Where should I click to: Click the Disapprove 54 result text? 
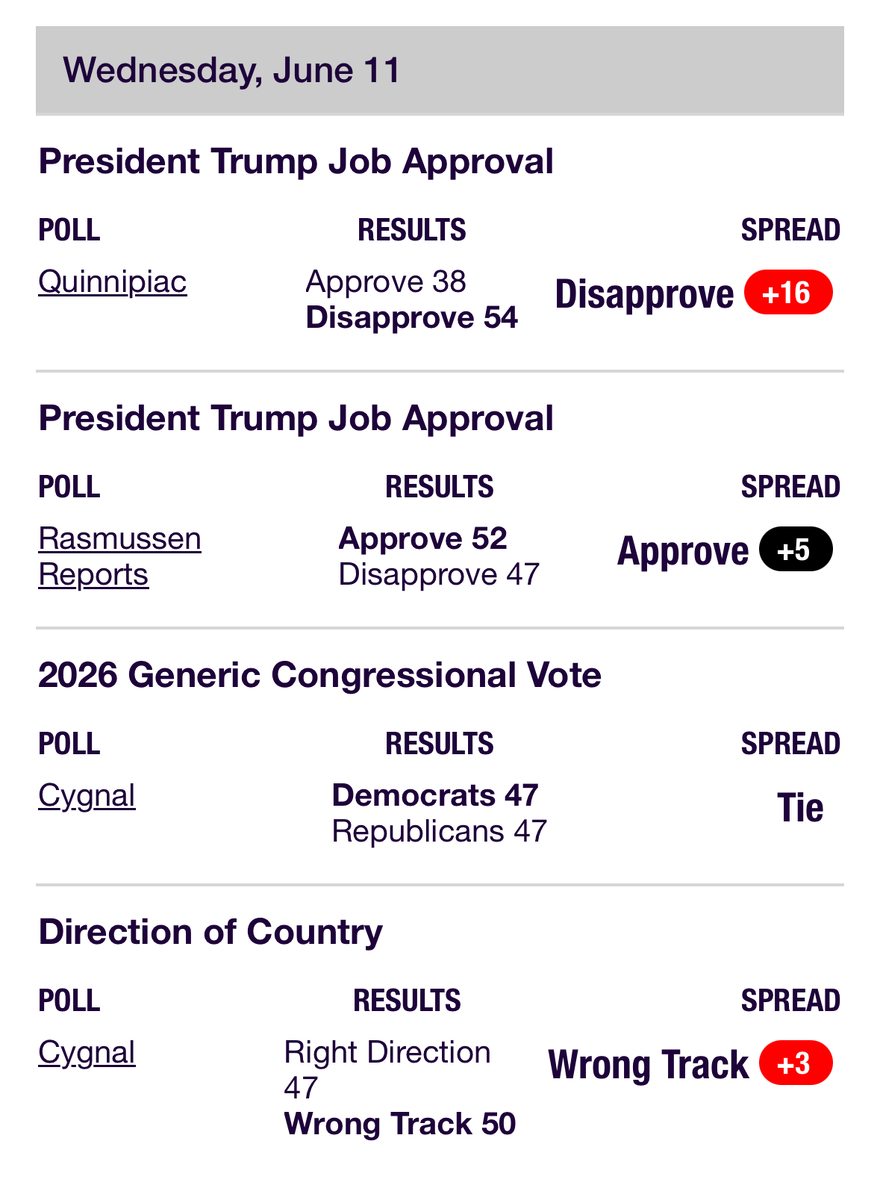point(412,318)
